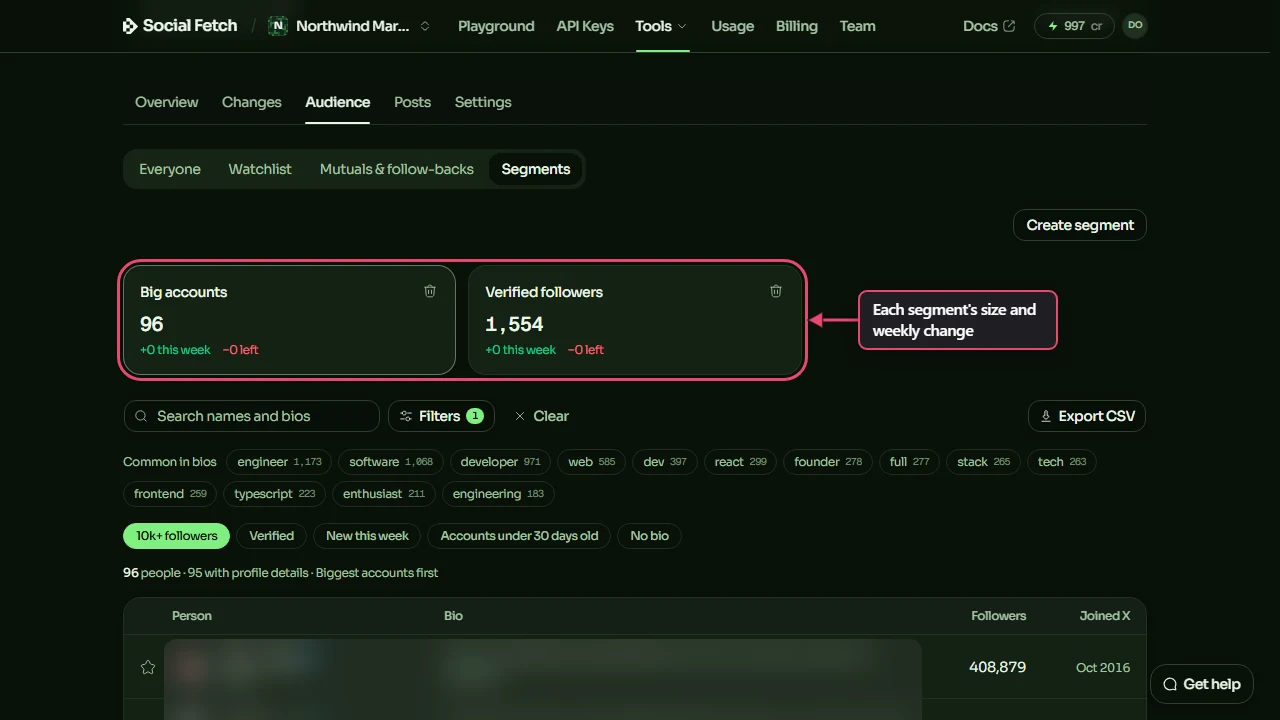Screen dimensions: 1280x720
Task: Open the Docs external link
Action: (989, 26)
